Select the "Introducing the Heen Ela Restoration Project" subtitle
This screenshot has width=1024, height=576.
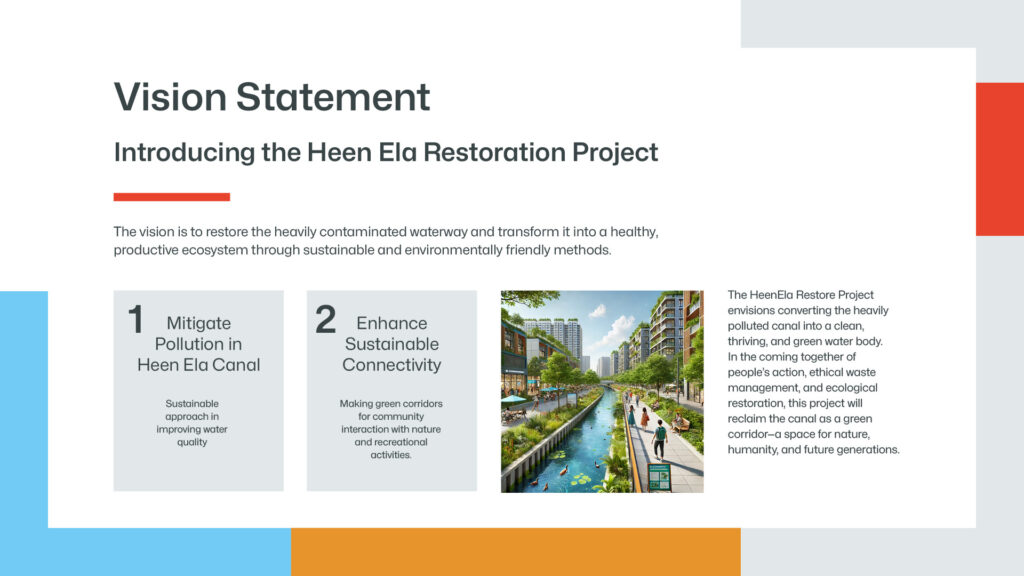click(x=385, y=152)
